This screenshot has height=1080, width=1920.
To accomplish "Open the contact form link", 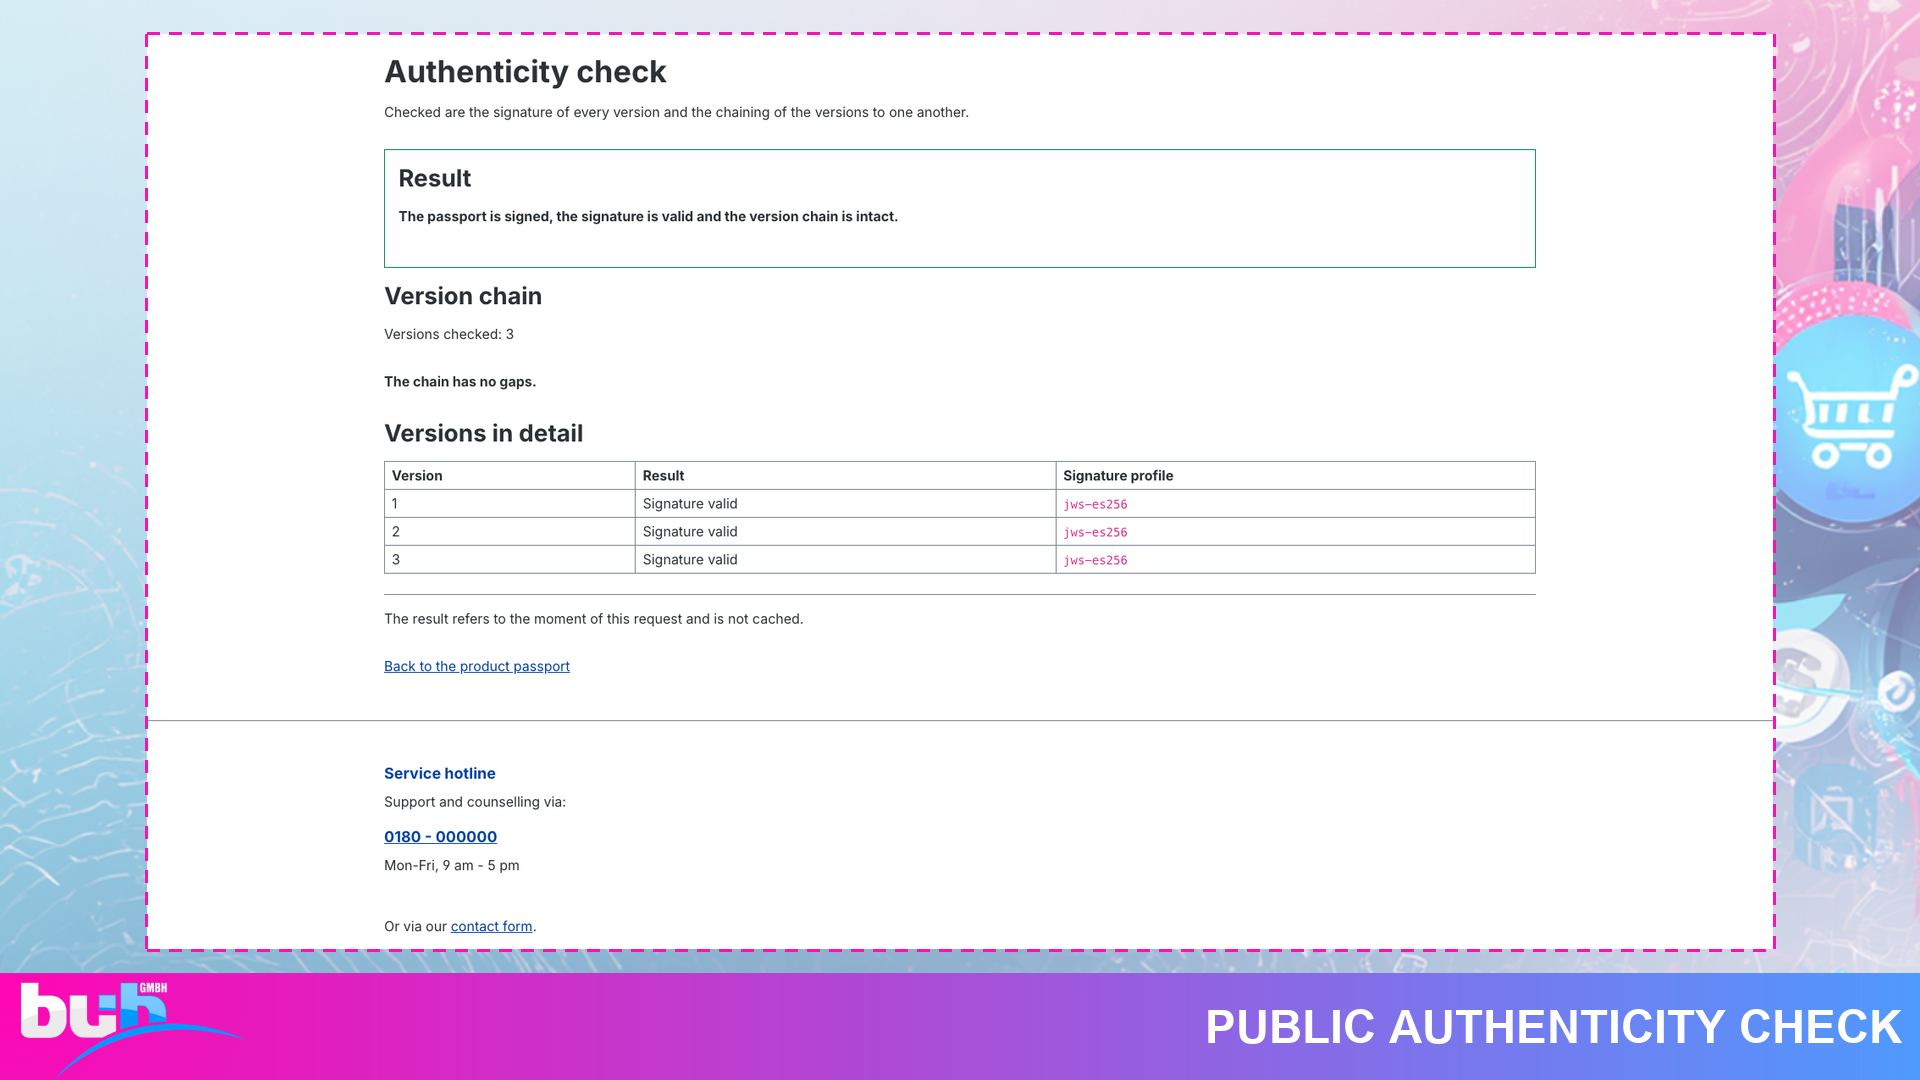I will coord(491,926).
